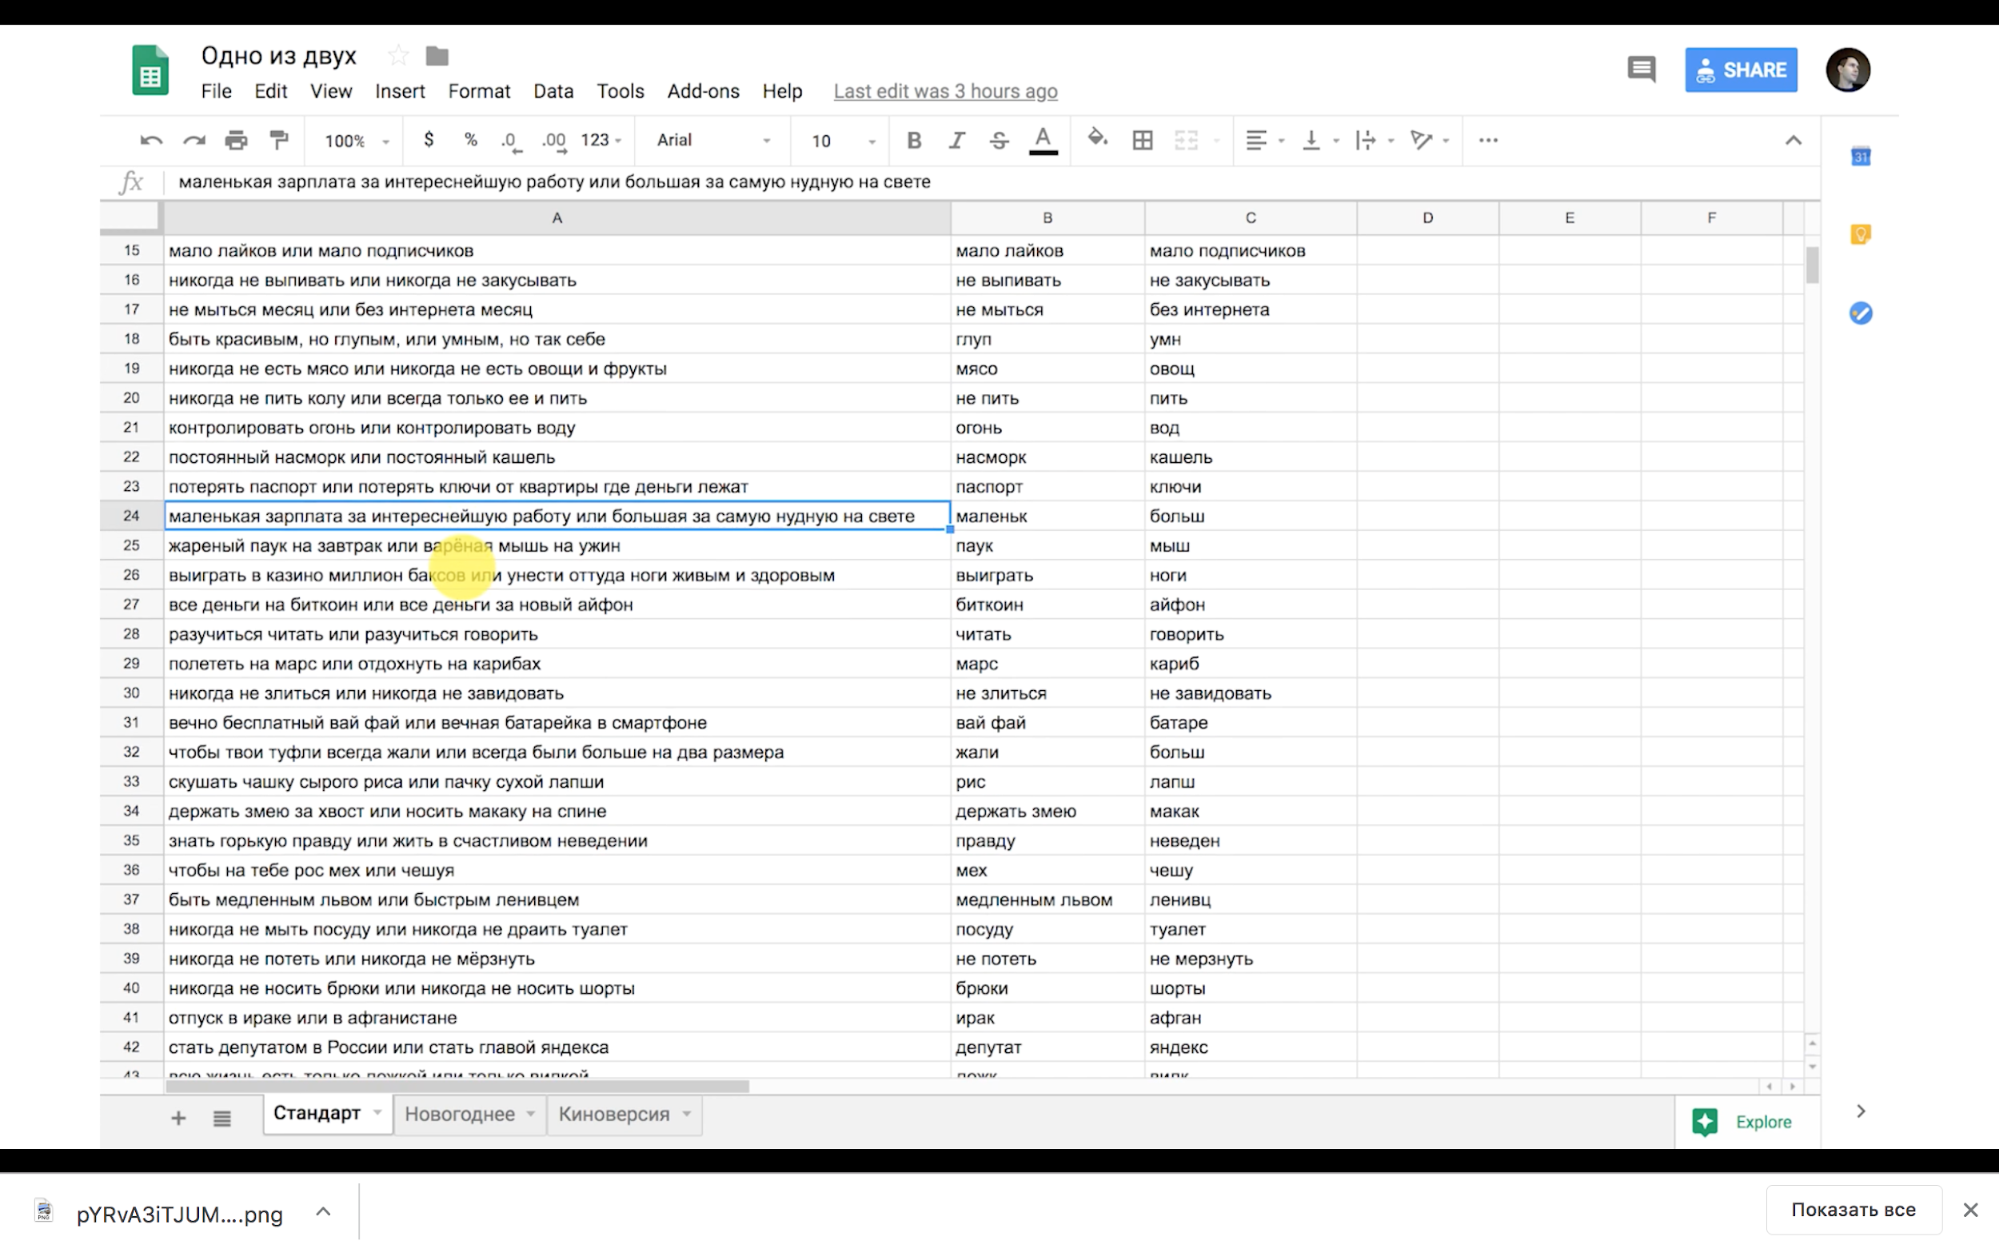This screenshot has height=1249, width=1999.
Task: Open the zoom 100% dropdown
Action: tap(356, 141)
